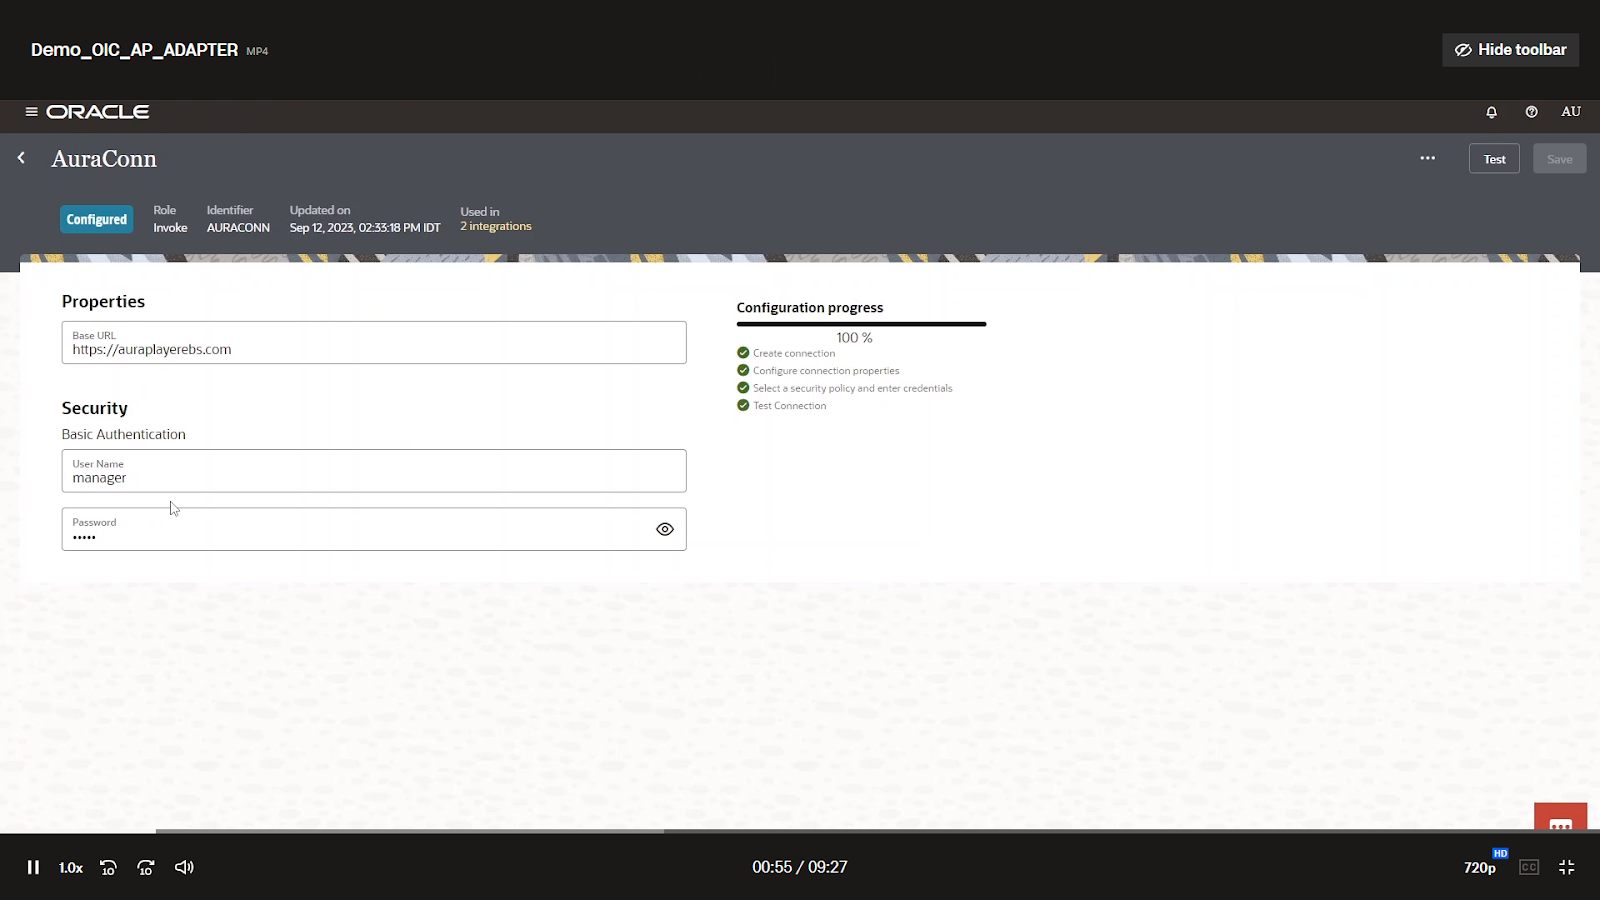Pause the video playback
The height and width of the screenshot is (900, 1600).
point(33,867)
